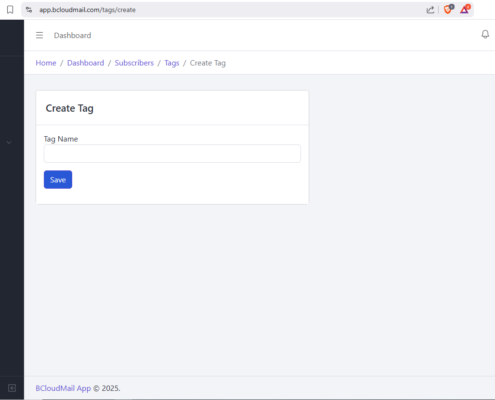Open the Brave Rewards triangle icon
The height and width of the screenshot is (400, 495).
pyautogui.click(x=465, y=9)
